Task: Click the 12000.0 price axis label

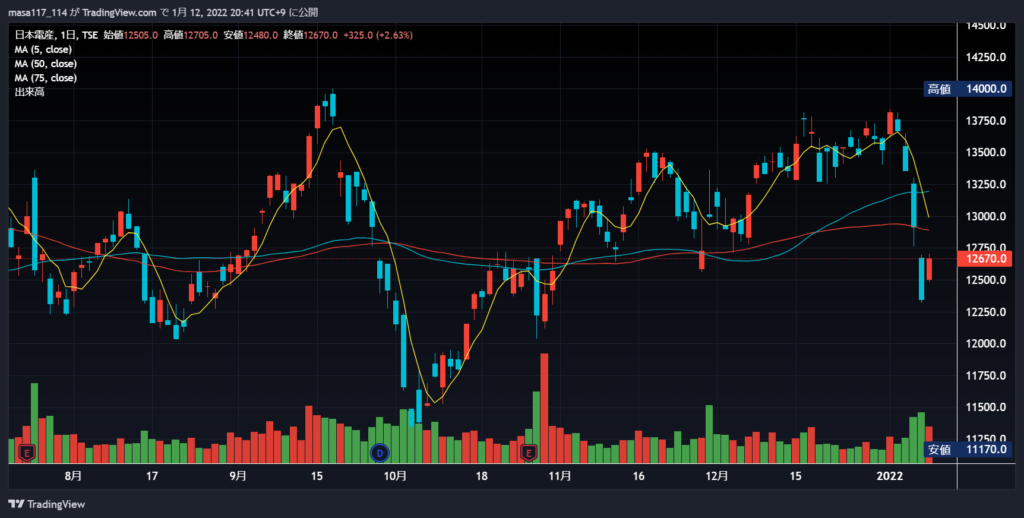Action: [x=985, y=344]
